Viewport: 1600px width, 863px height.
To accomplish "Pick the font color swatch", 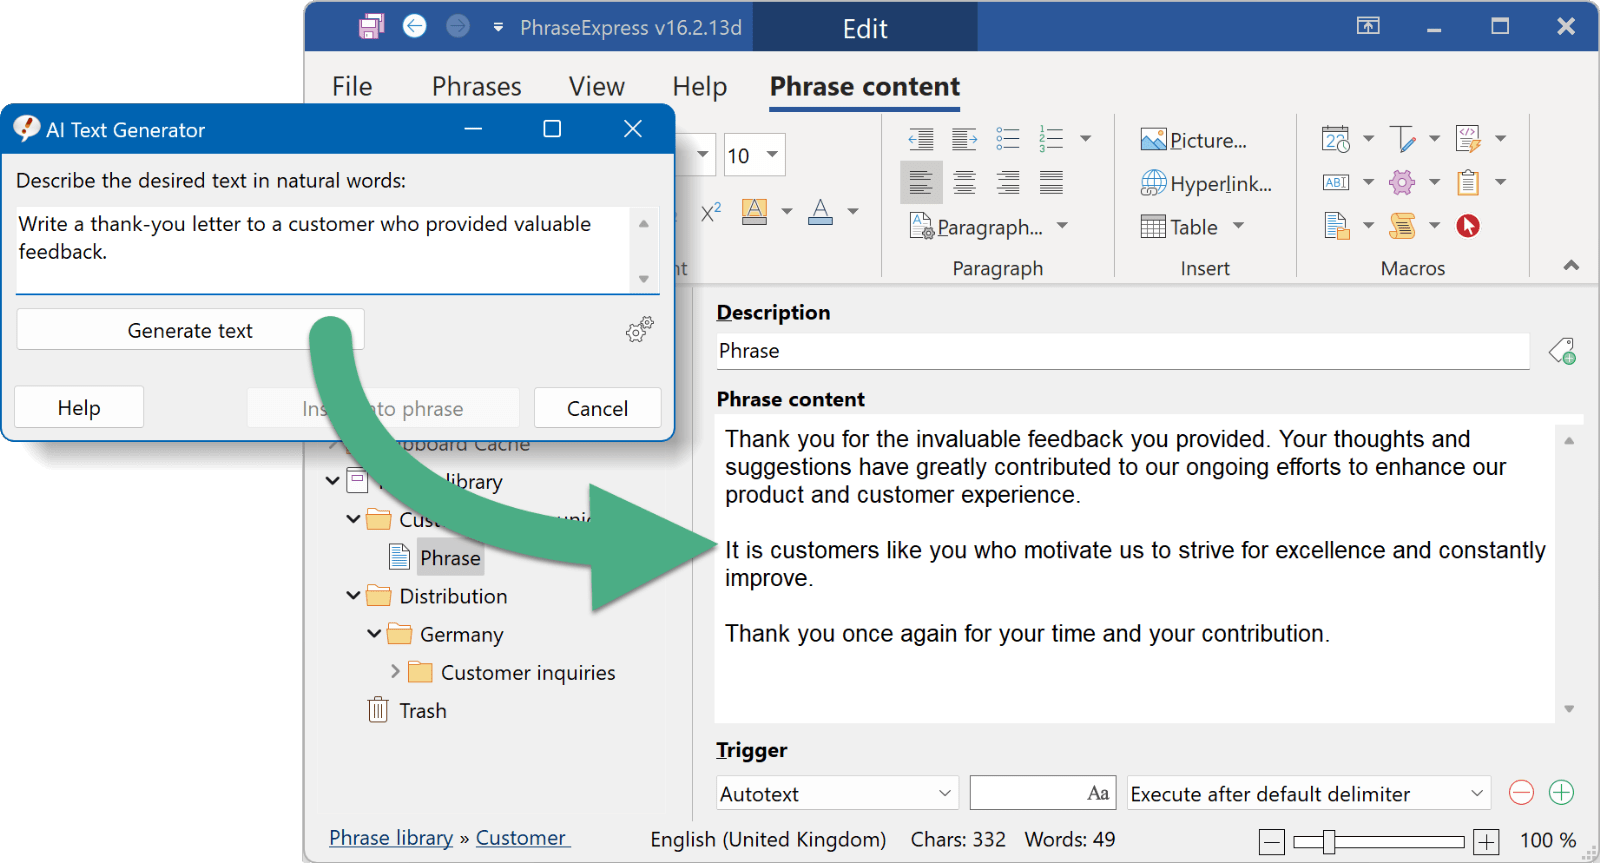I will click(x=820, y=211).
